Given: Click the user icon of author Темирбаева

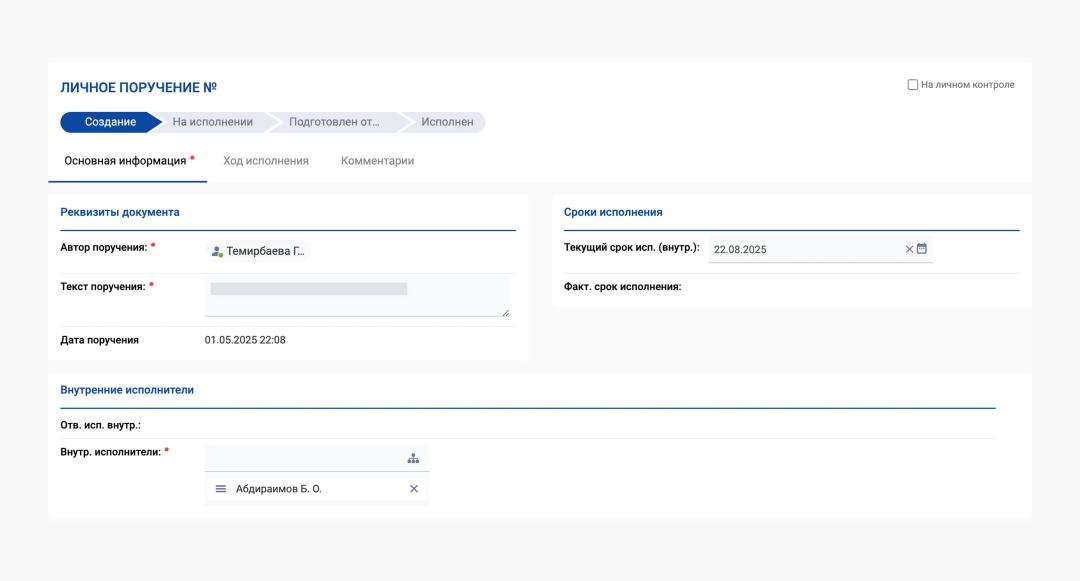Looking at the screenshot, I should click(x=216, y=251).
